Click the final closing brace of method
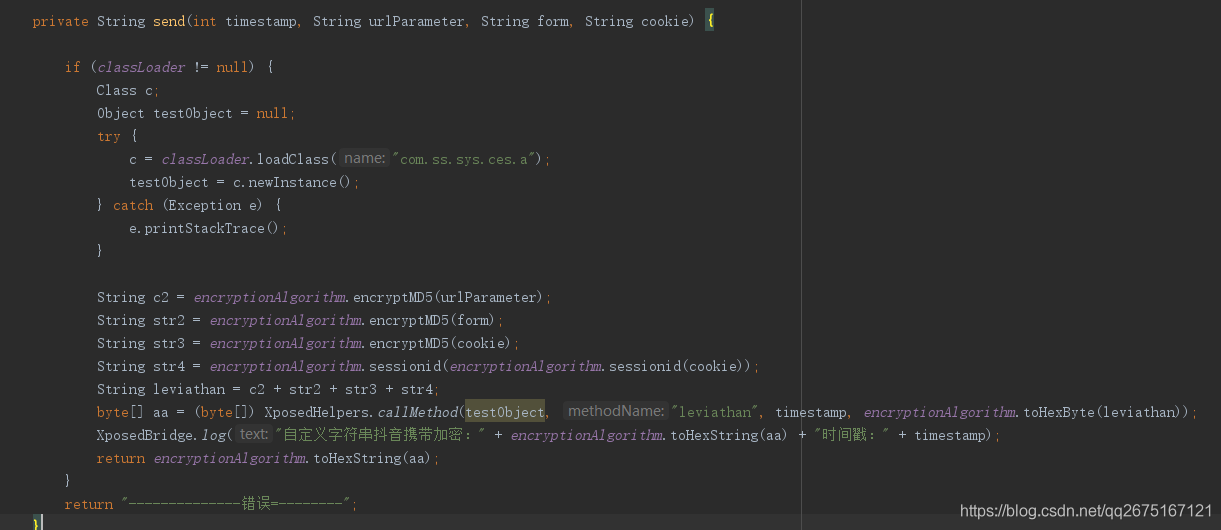Screen dimensions: 1221x530 click(x=37, y=523)
